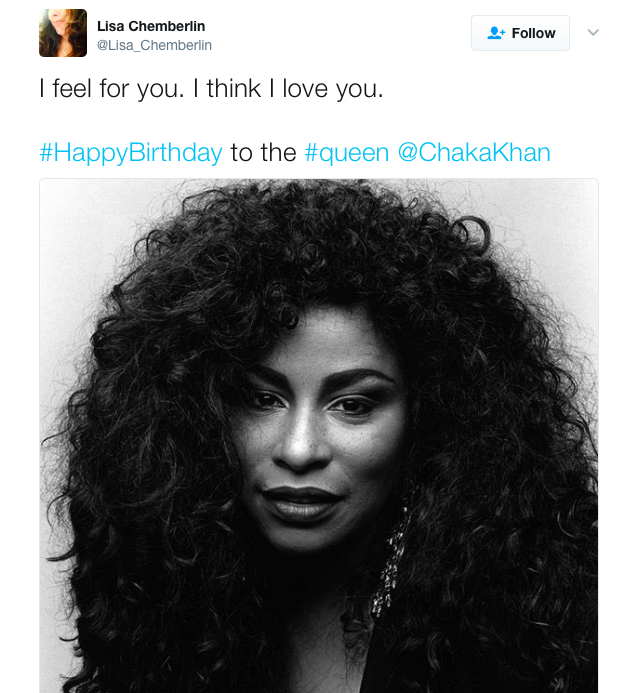Viewport: 638px width, 693px height.
Task: Open the #HappyBirthday hashtag
Action: point(131,153)
